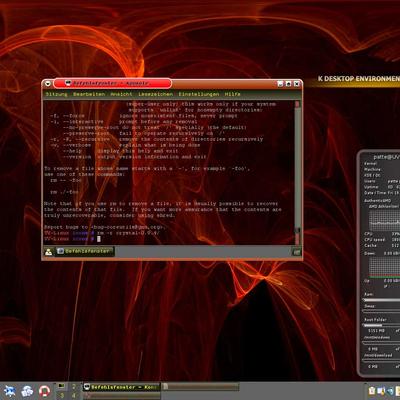Click the new session icon in Konsole's tab bar
Viewport: 400px width, 400px height.
[x=49, y=252]
